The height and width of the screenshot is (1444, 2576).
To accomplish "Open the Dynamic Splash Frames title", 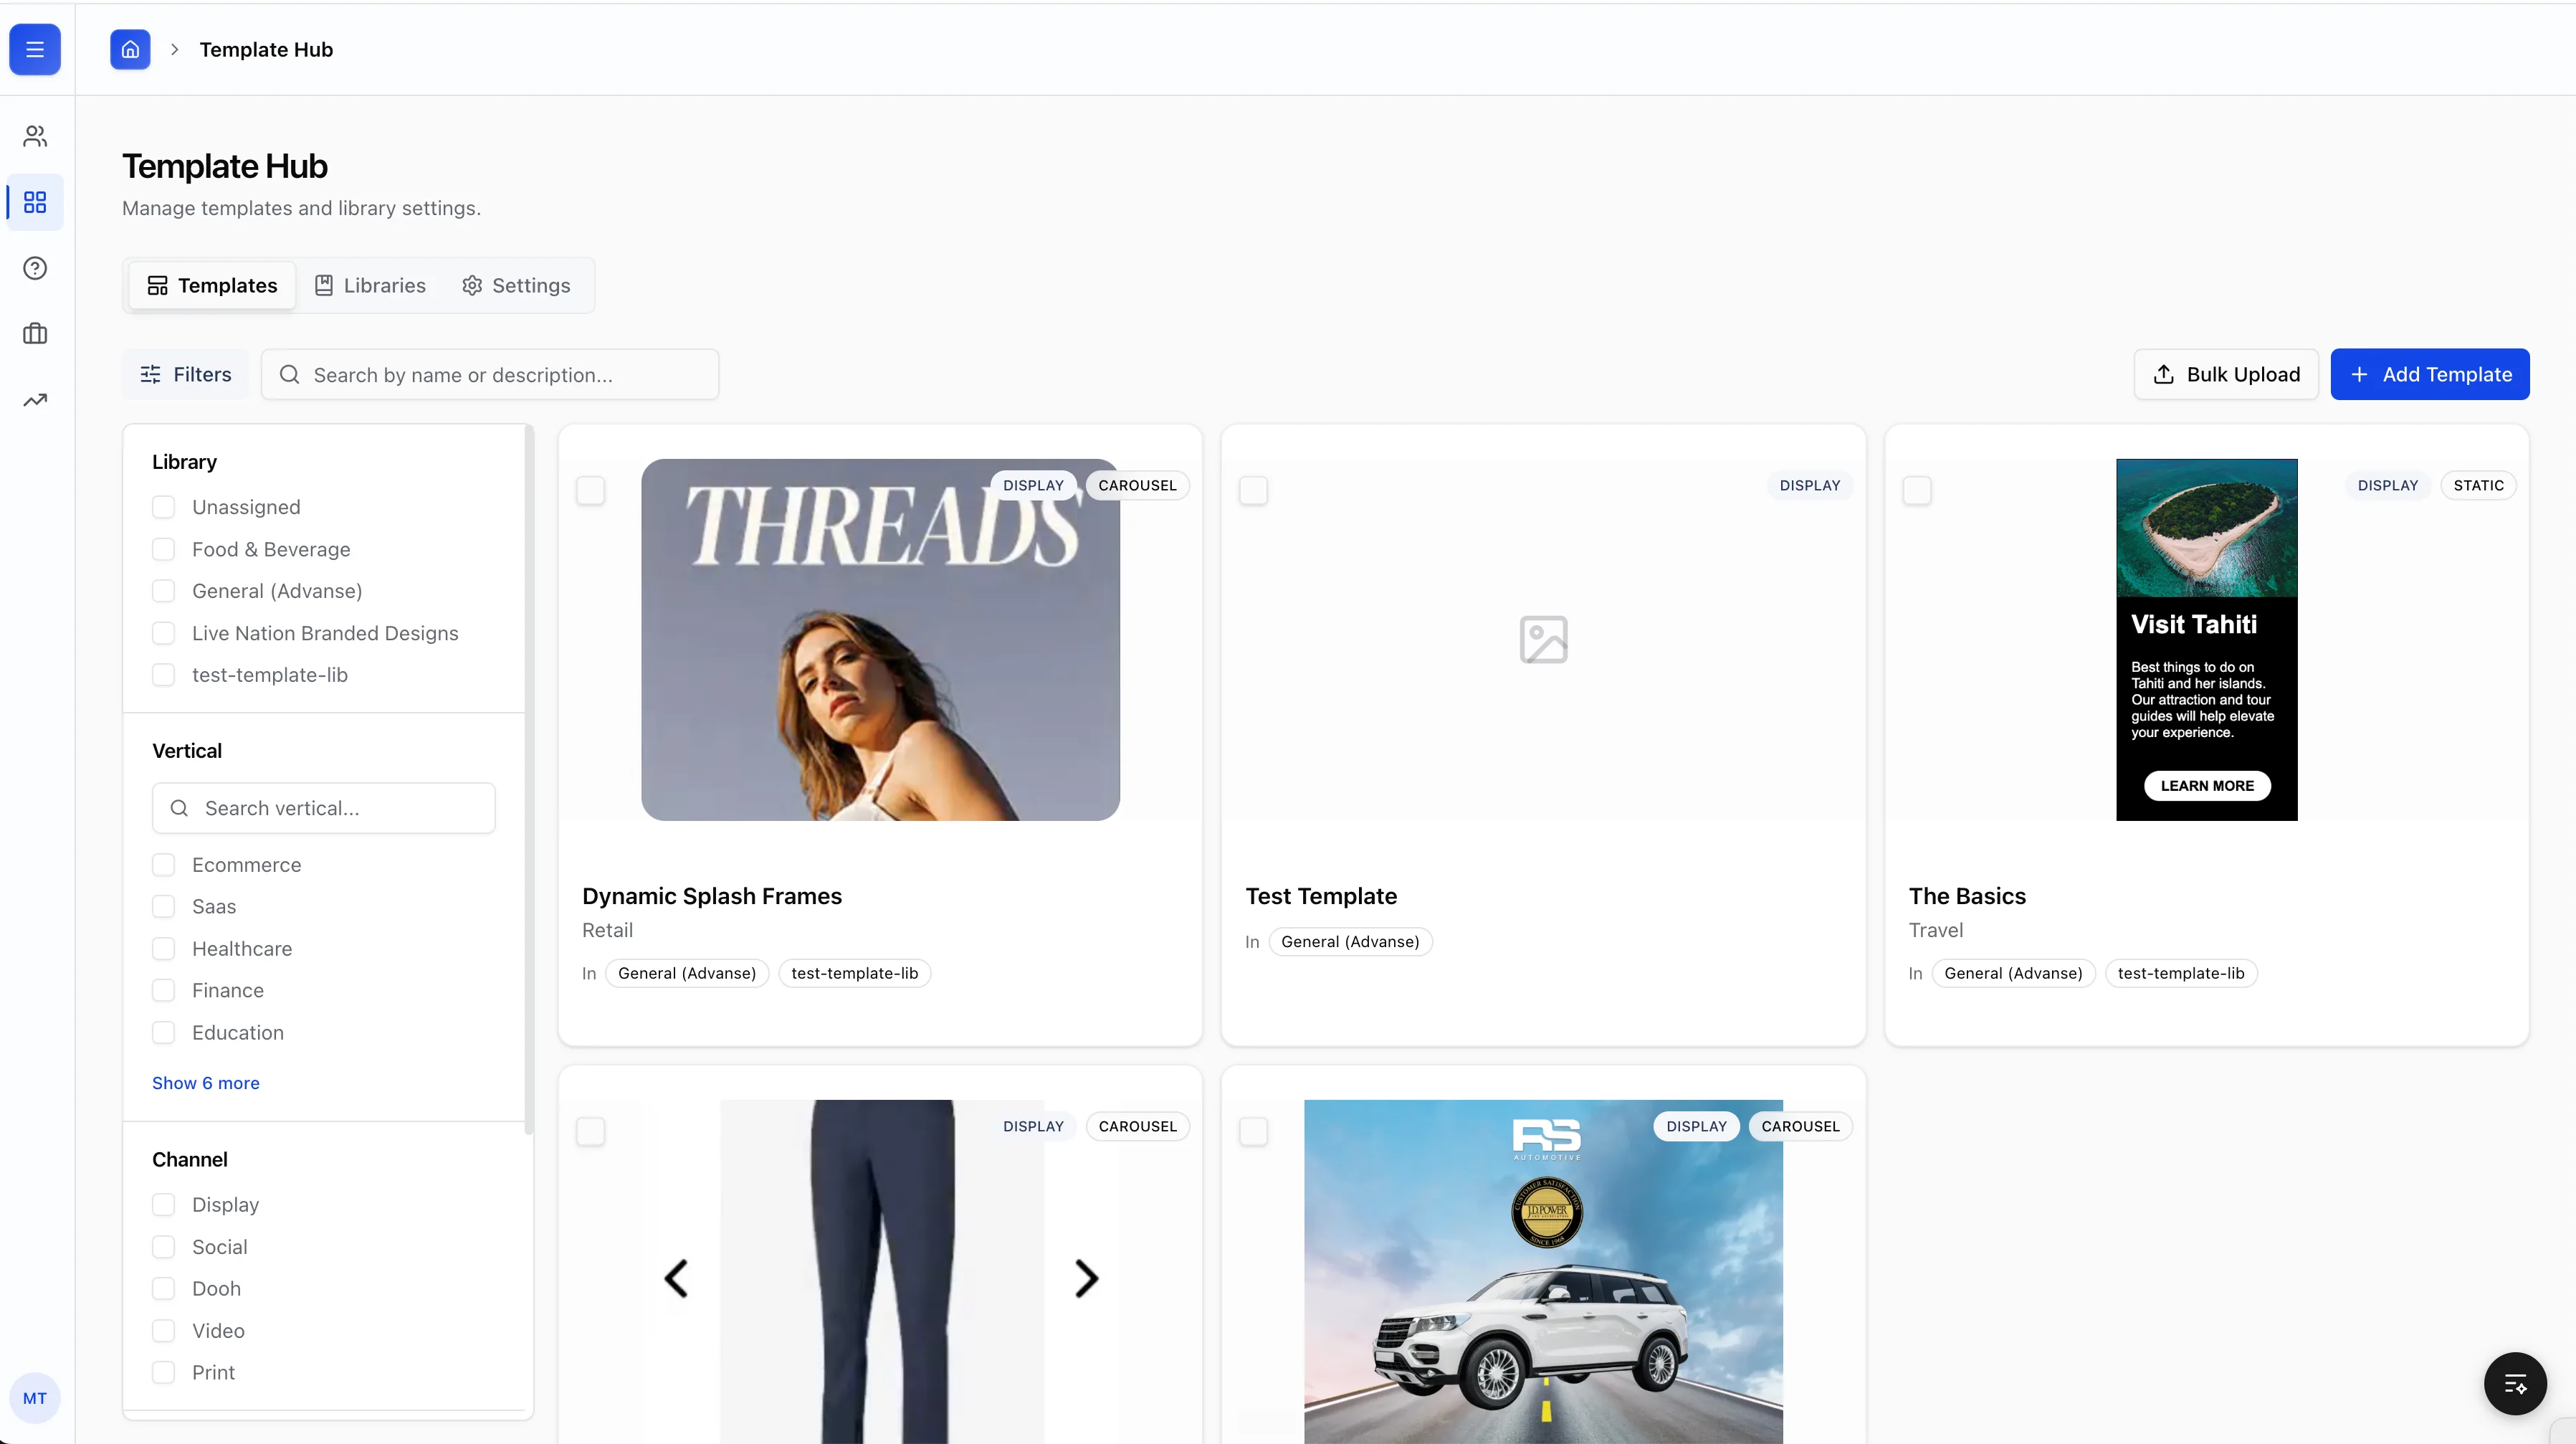I will click(712, 896).
